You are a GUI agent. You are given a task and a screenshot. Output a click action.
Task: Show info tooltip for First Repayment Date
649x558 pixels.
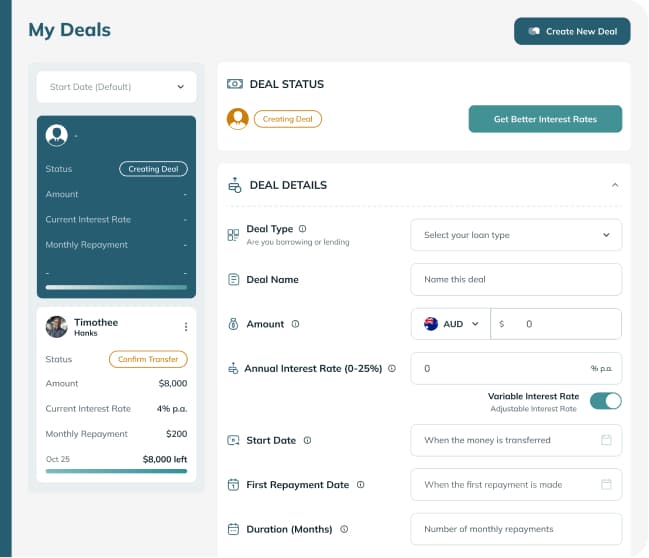[361, 484]
